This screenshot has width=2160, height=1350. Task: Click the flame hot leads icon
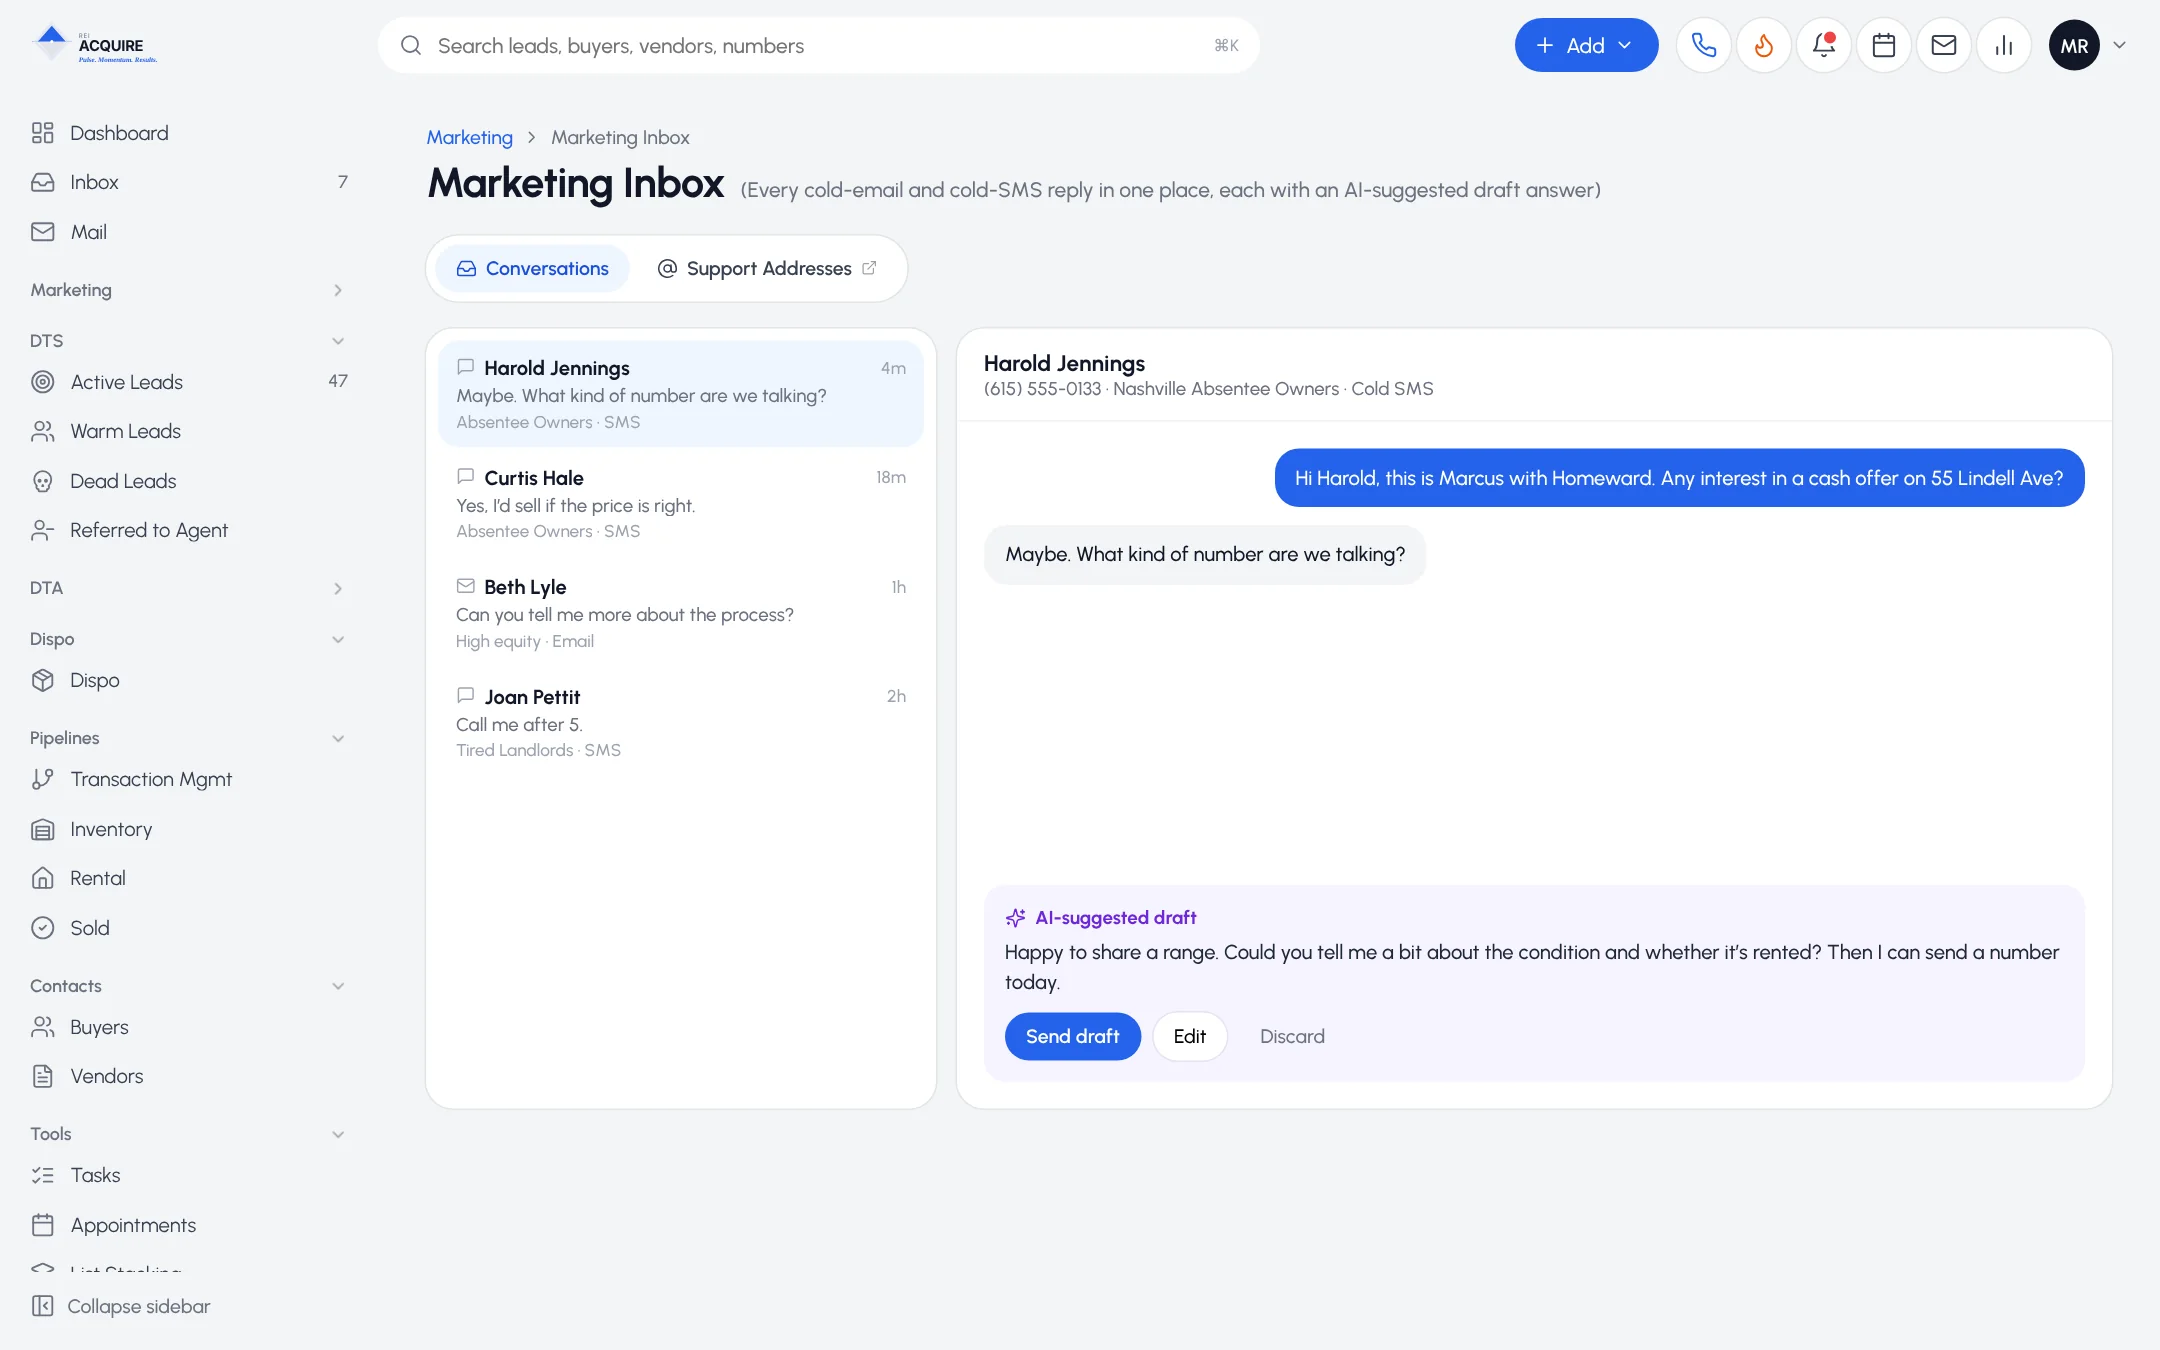[x=1763, y=45]
